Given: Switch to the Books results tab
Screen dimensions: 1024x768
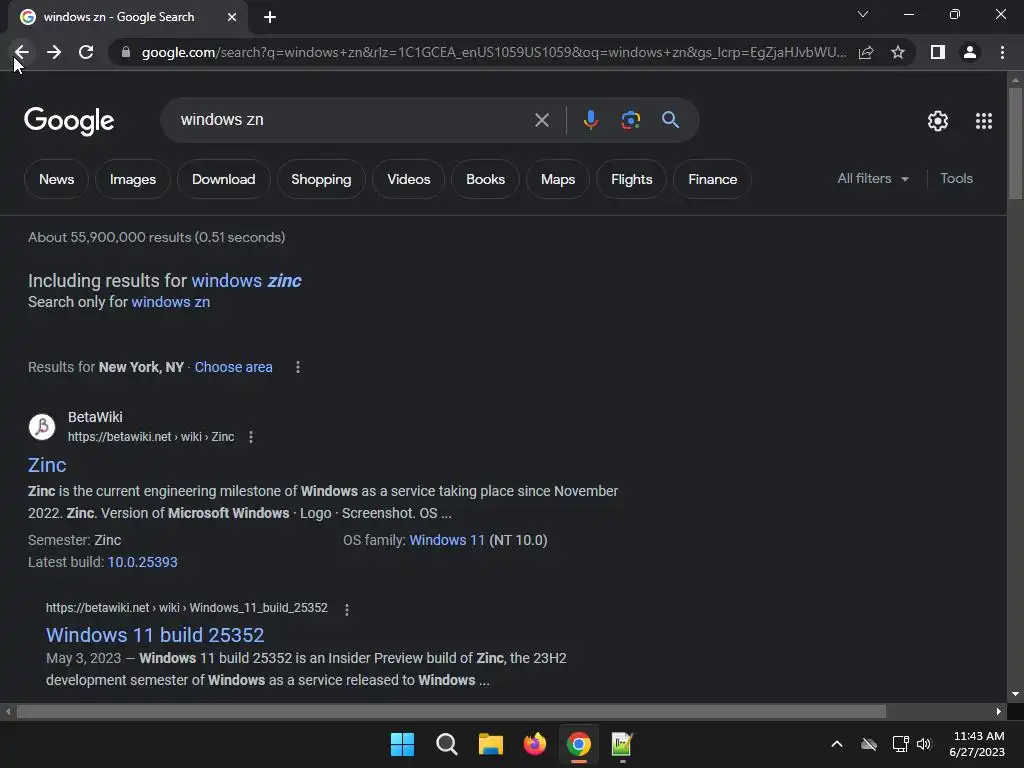Looking at the screenshot, I should [485, 179].
